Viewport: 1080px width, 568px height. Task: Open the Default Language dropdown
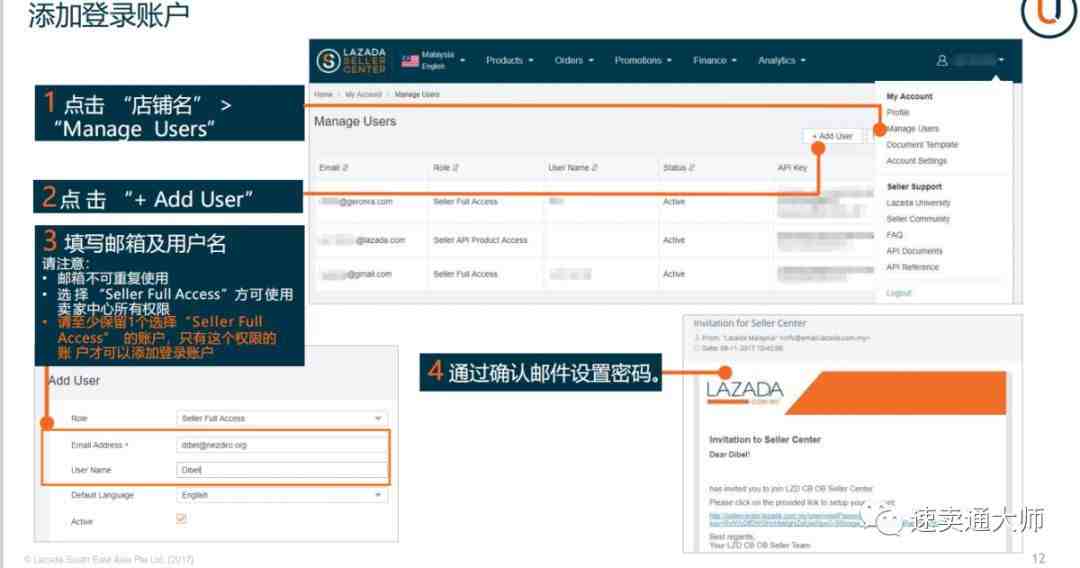(282, 495)
